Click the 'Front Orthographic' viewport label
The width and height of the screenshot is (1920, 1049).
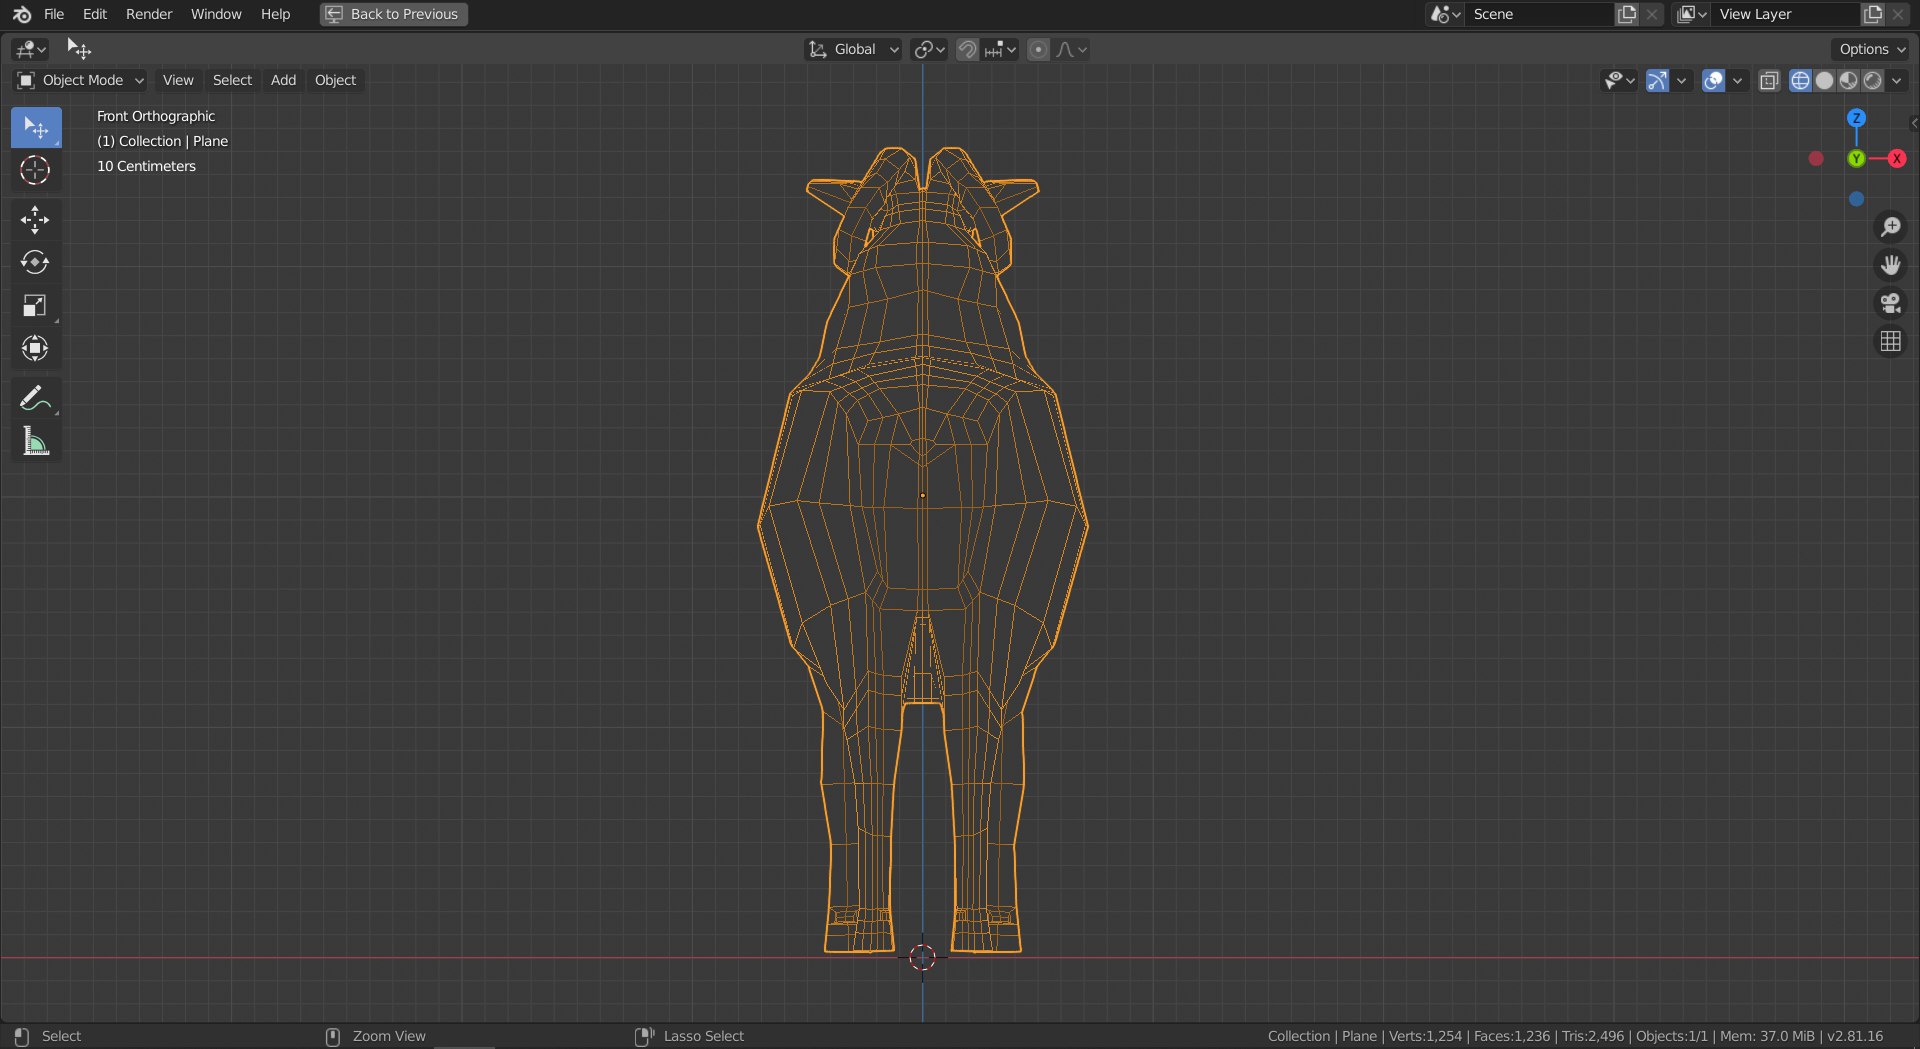click(x=156, y=116)
